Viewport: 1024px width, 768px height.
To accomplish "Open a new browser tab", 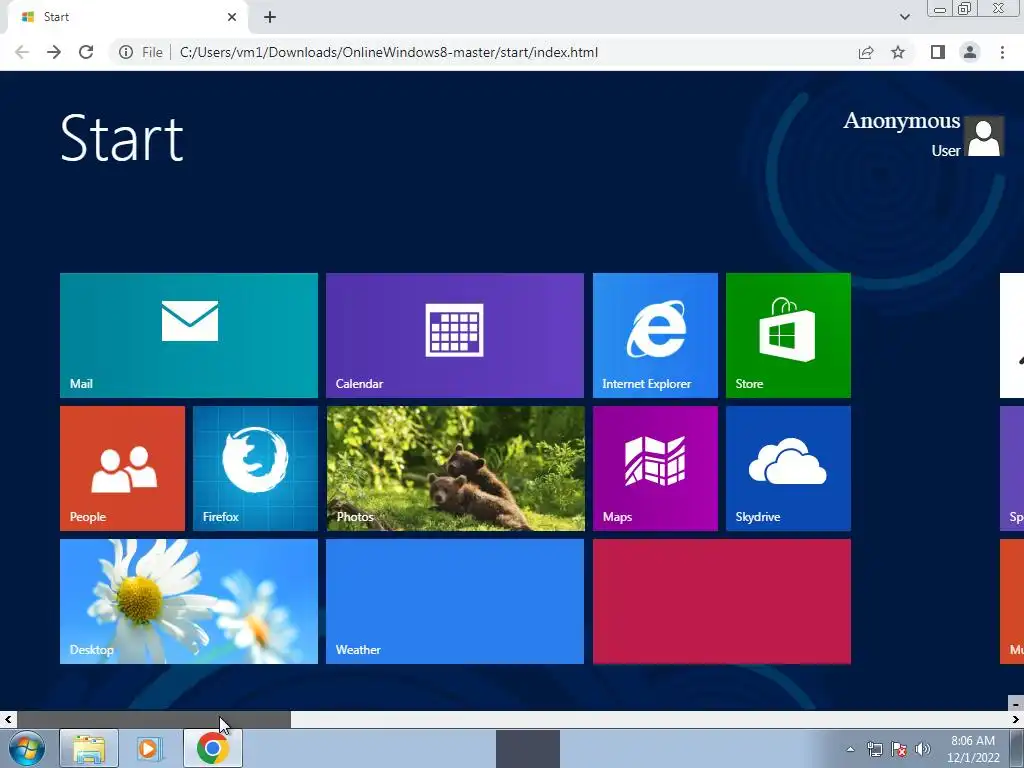I will [270, 17].
